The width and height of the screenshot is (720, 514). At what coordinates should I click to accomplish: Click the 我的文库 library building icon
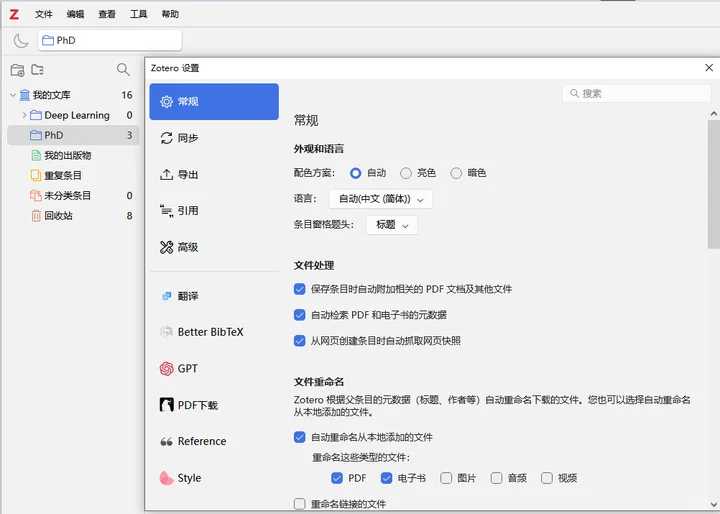(25, 95)
